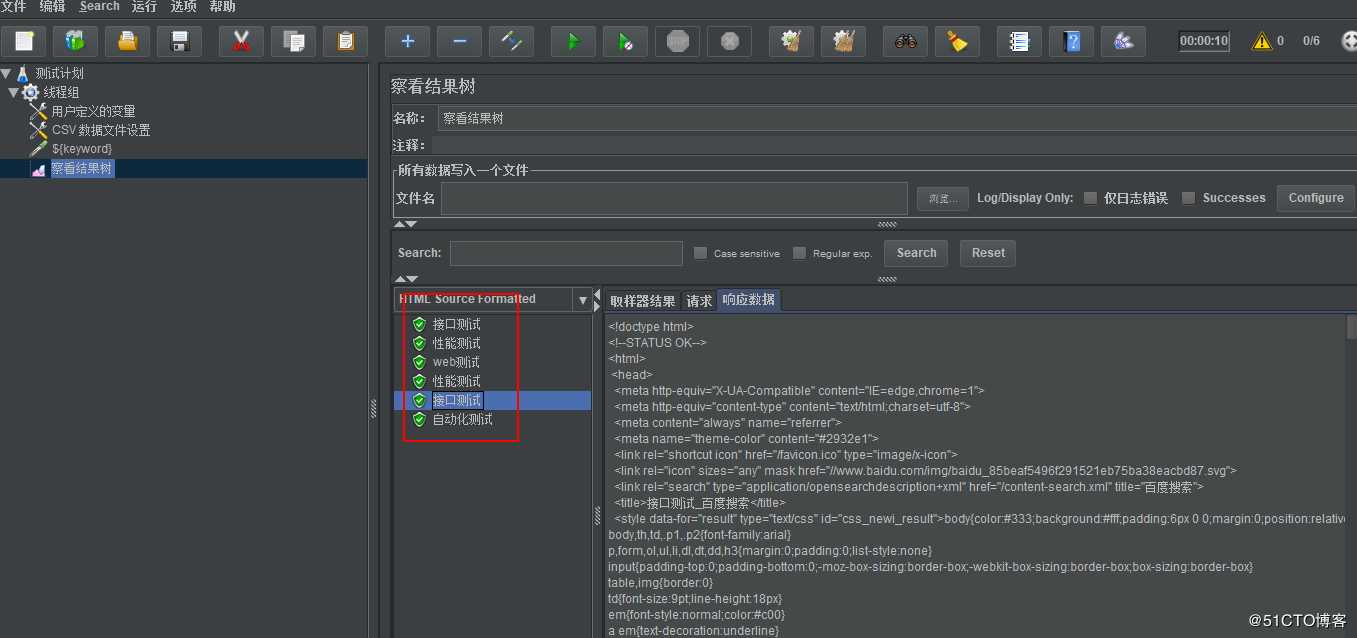Open the Templates toolbar icon
Screen dimensions: 1357x638
(x=76, y=41)
